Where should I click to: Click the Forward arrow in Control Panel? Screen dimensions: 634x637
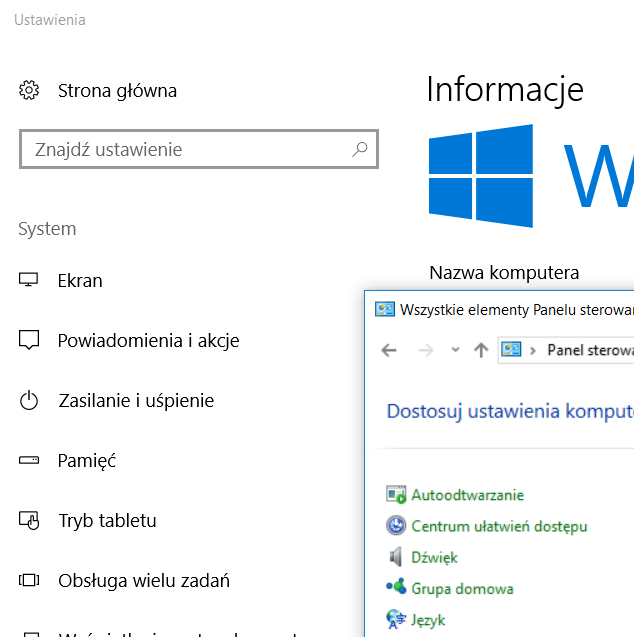click(425, 350)
